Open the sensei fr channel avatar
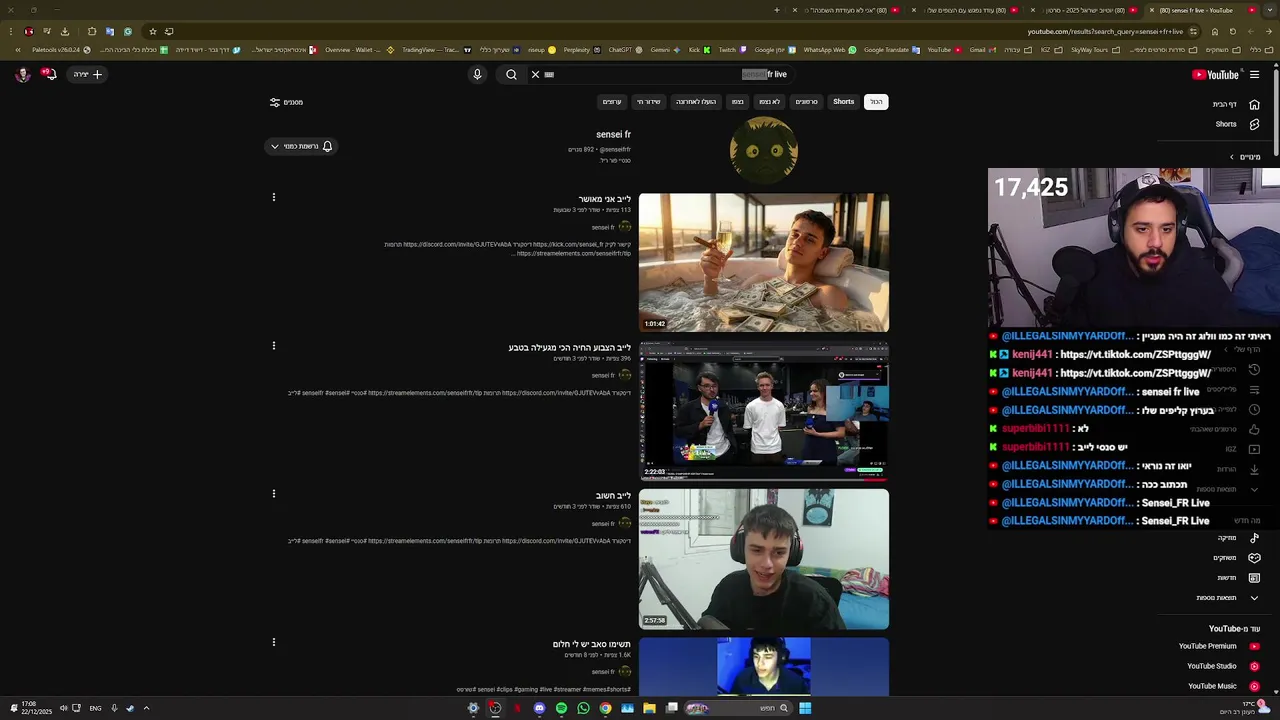This screenshot has width=1280, height=720. (764, 150)
